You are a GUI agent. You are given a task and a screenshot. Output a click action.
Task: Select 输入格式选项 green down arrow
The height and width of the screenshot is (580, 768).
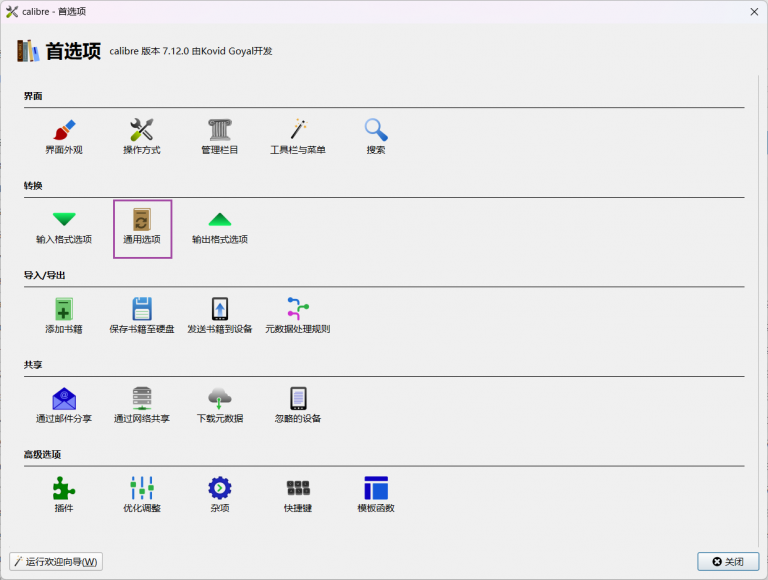tap(64, 220)
